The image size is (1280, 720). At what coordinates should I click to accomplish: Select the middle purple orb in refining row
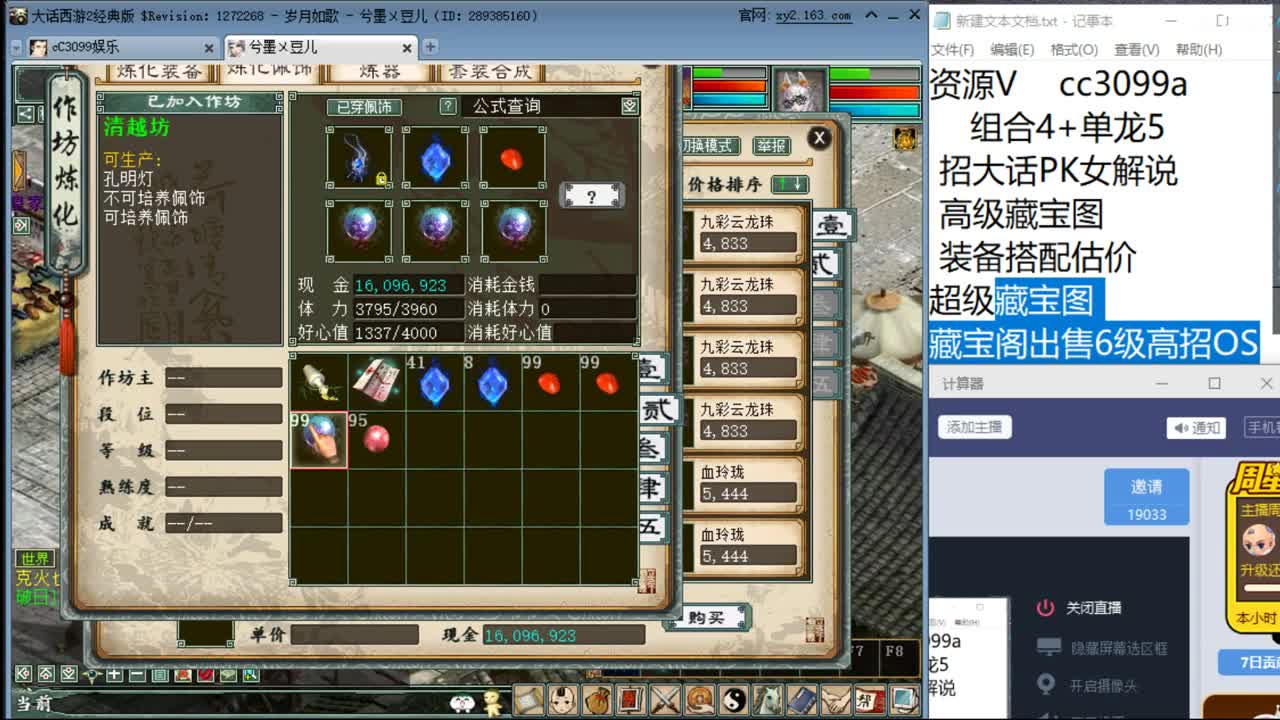coord(435,231)
